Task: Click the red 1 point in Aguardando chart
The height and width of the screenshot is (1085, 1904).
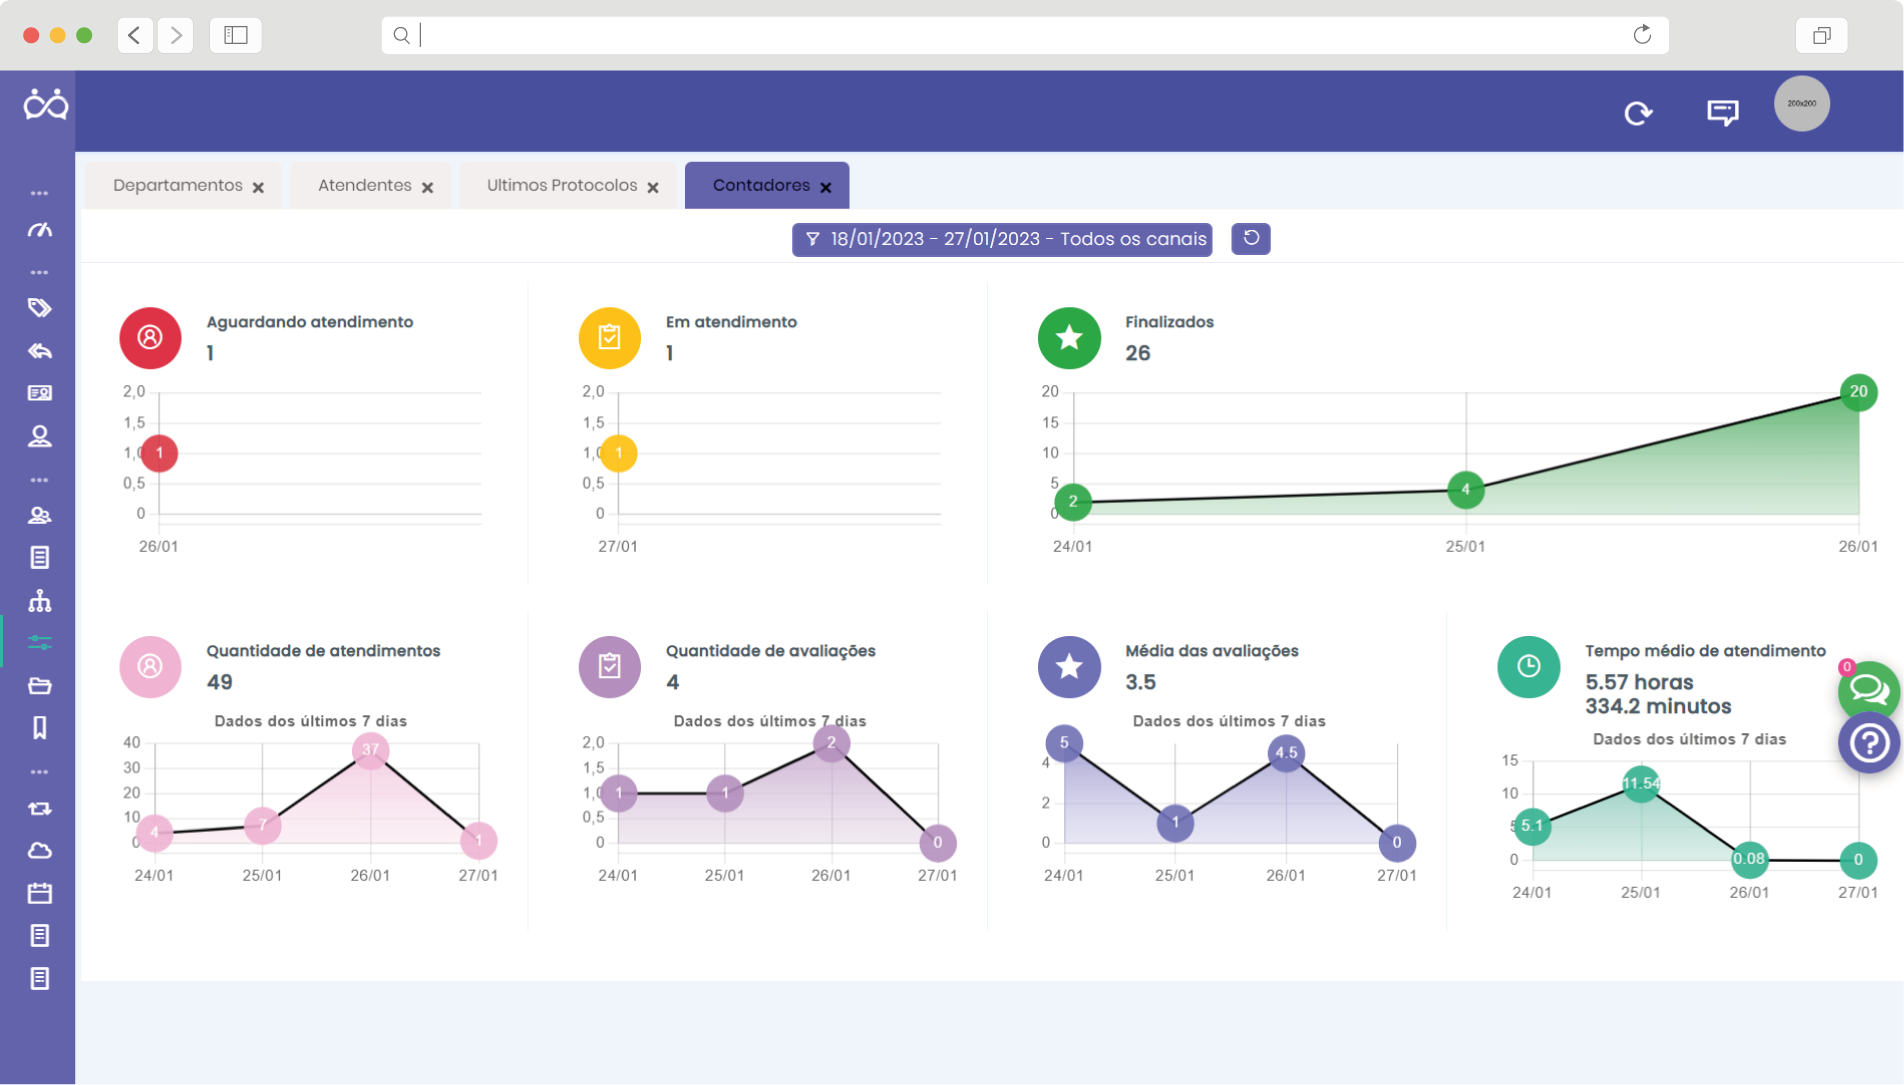Action: click(159, 453)
